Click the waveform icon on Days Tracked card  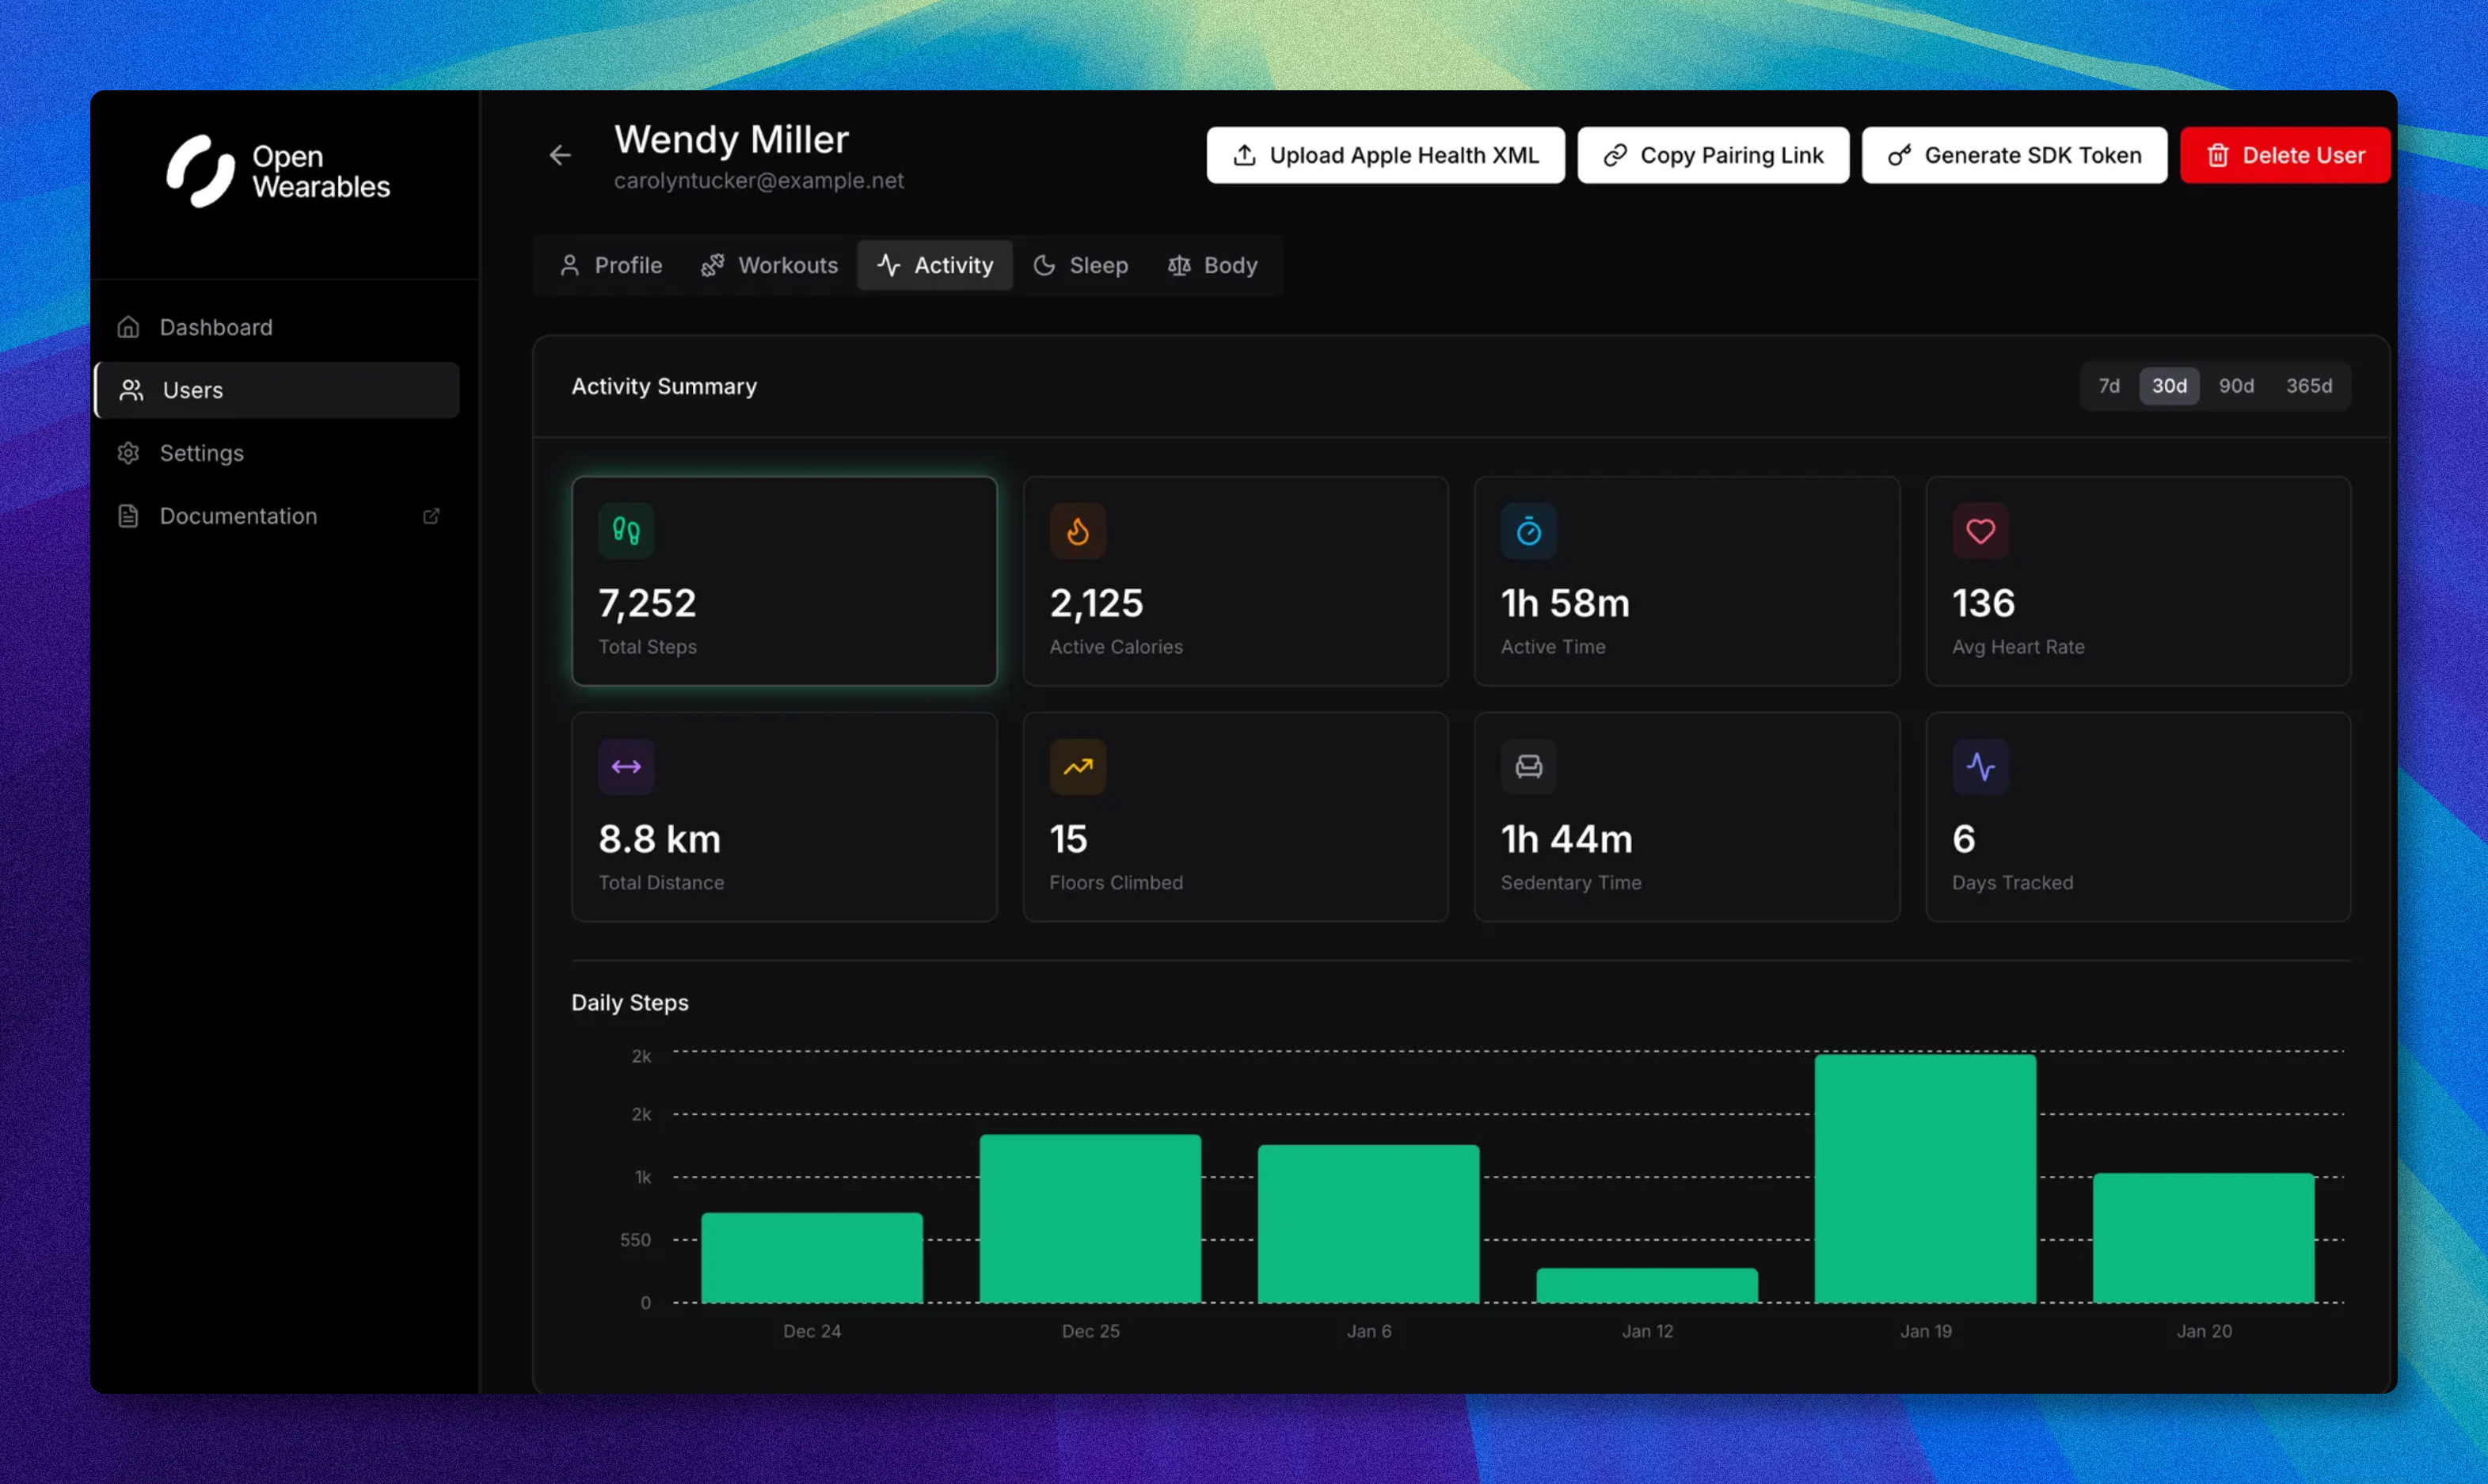[x=1981, y=766]
